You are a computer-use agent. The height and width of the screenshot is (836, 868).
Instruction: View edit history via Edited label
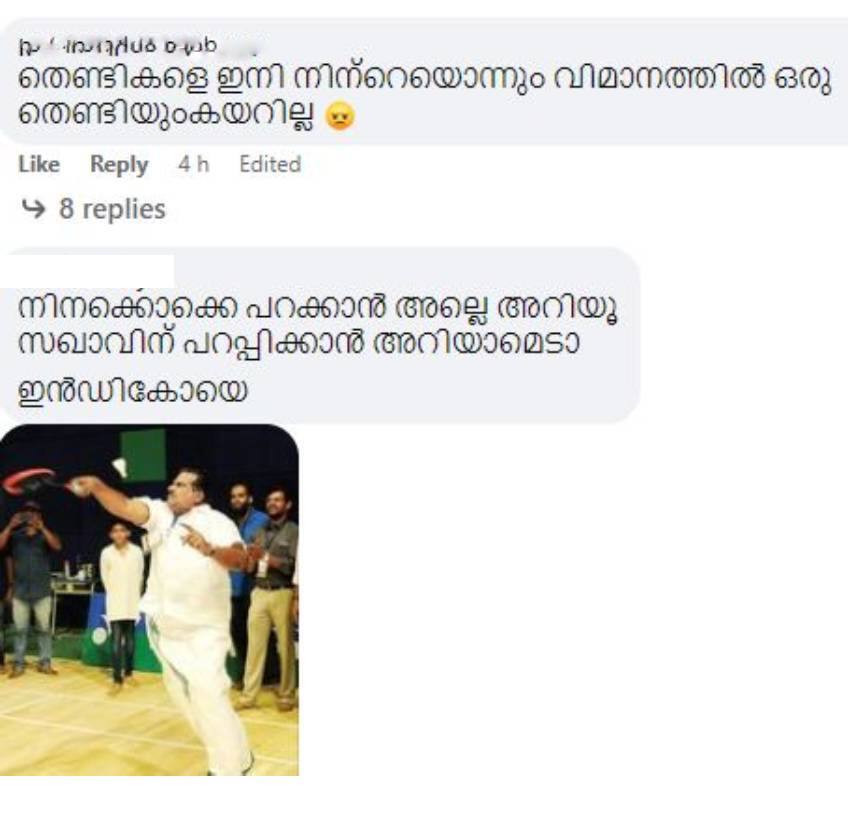point(270,164)
